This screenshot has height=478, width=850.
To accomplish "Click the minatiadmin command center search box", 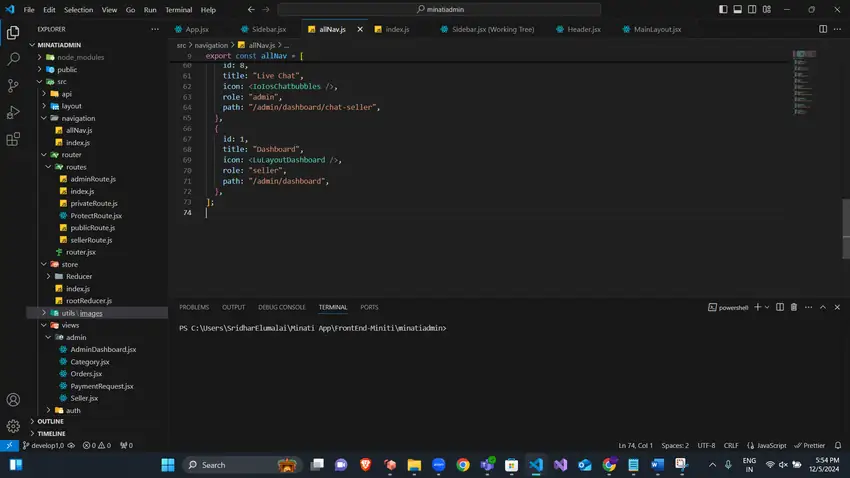I will coord(439,9).
